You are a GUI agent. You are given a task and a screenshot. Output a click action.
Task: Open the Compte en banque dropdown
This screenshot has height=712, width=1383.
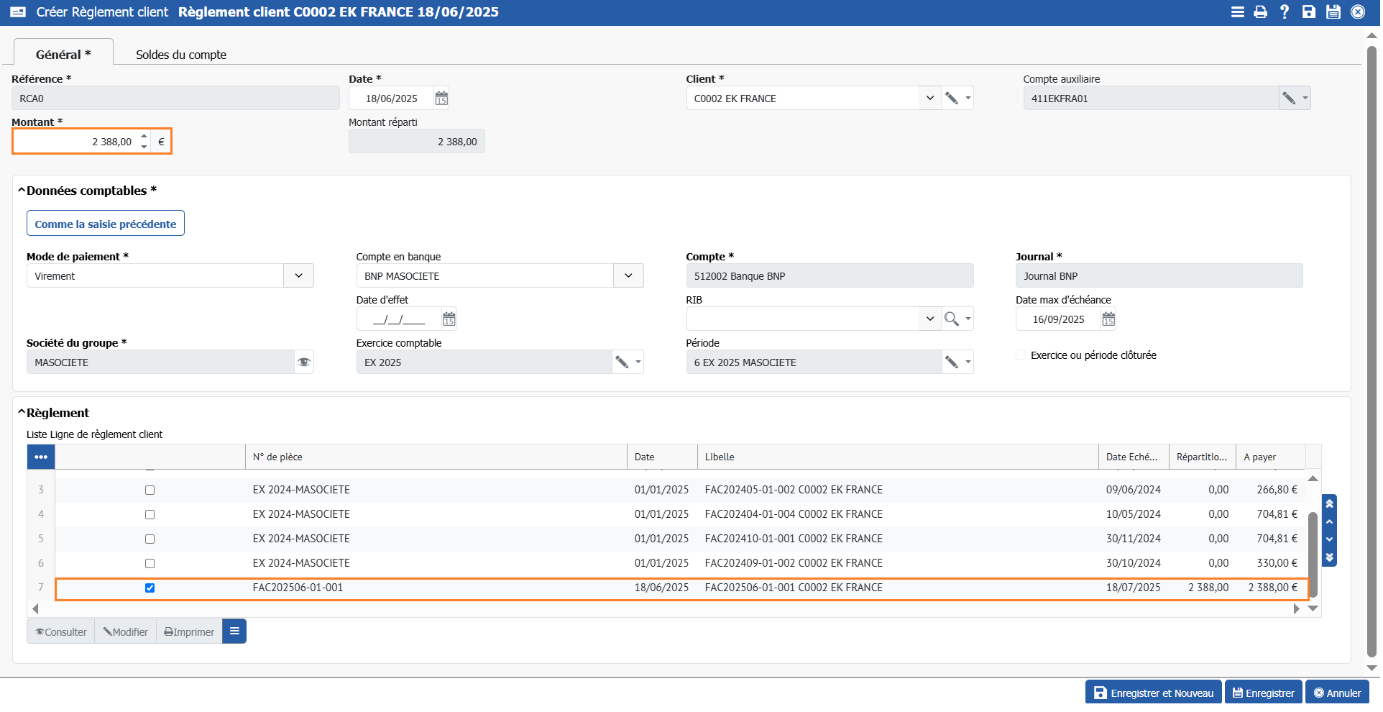coord(628,276)
